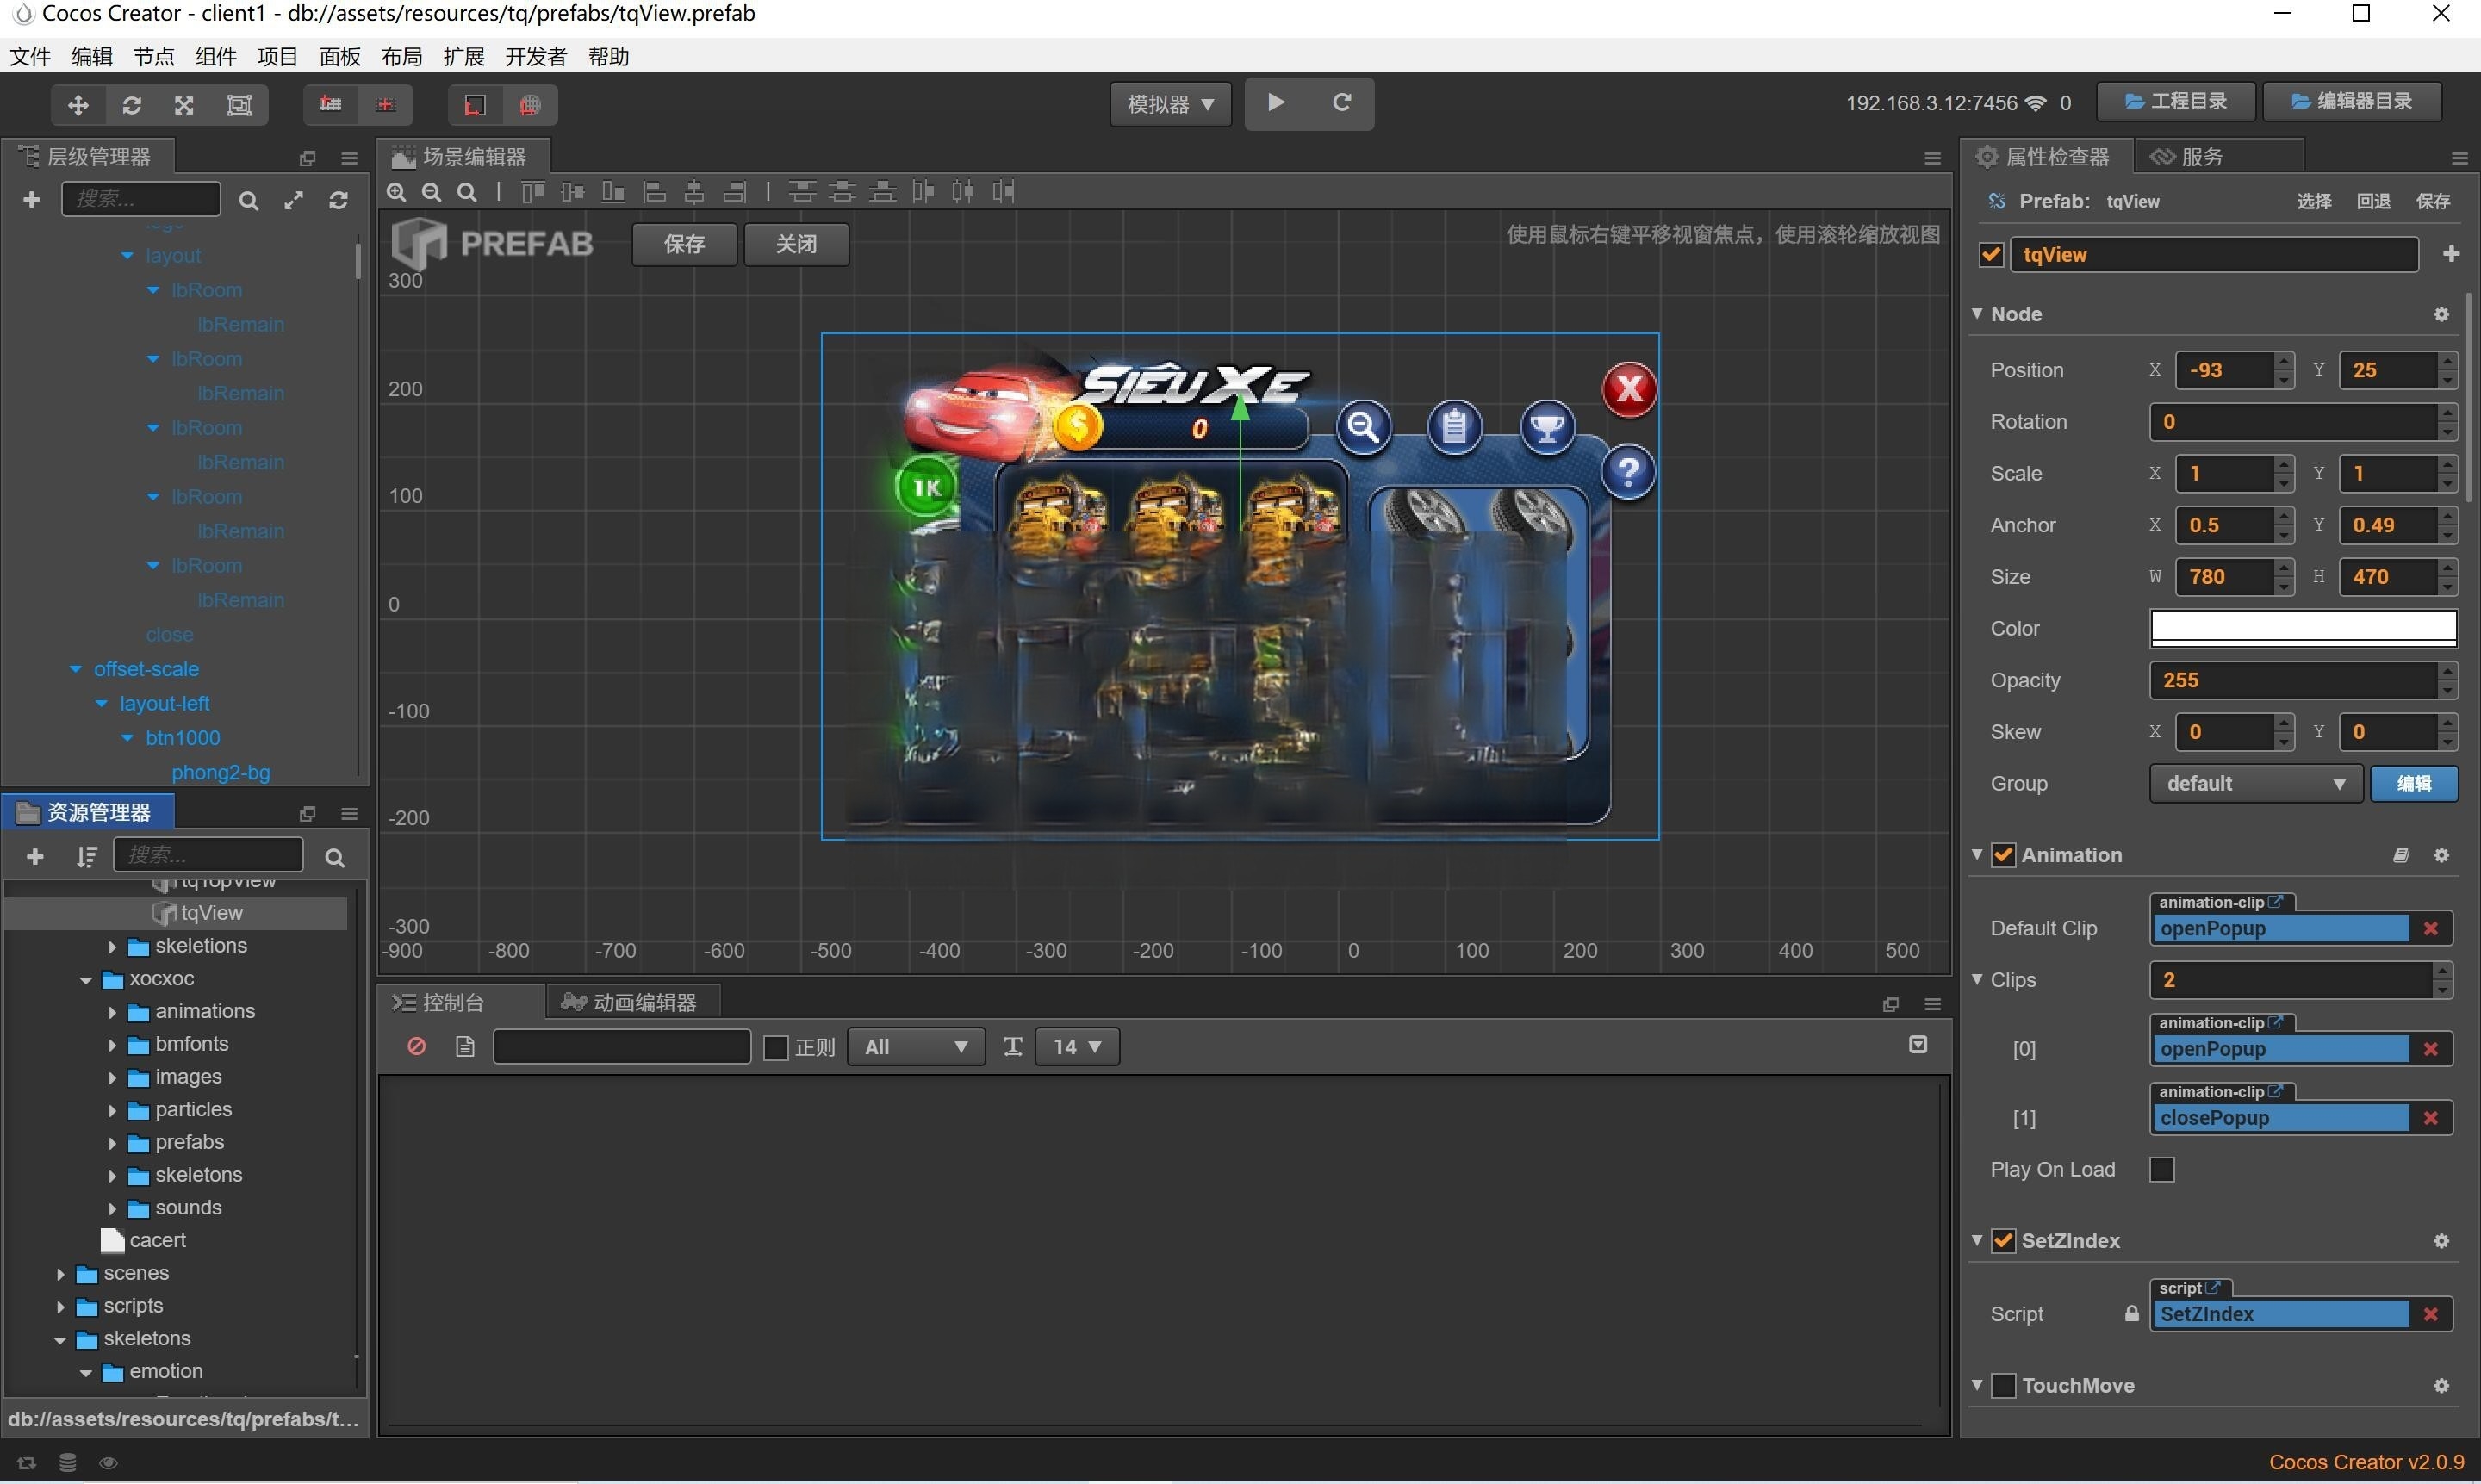Screen dimensions: 2481x1484
Task: Click the trophy icon in scene
Action: click(x=1547, y=427)
